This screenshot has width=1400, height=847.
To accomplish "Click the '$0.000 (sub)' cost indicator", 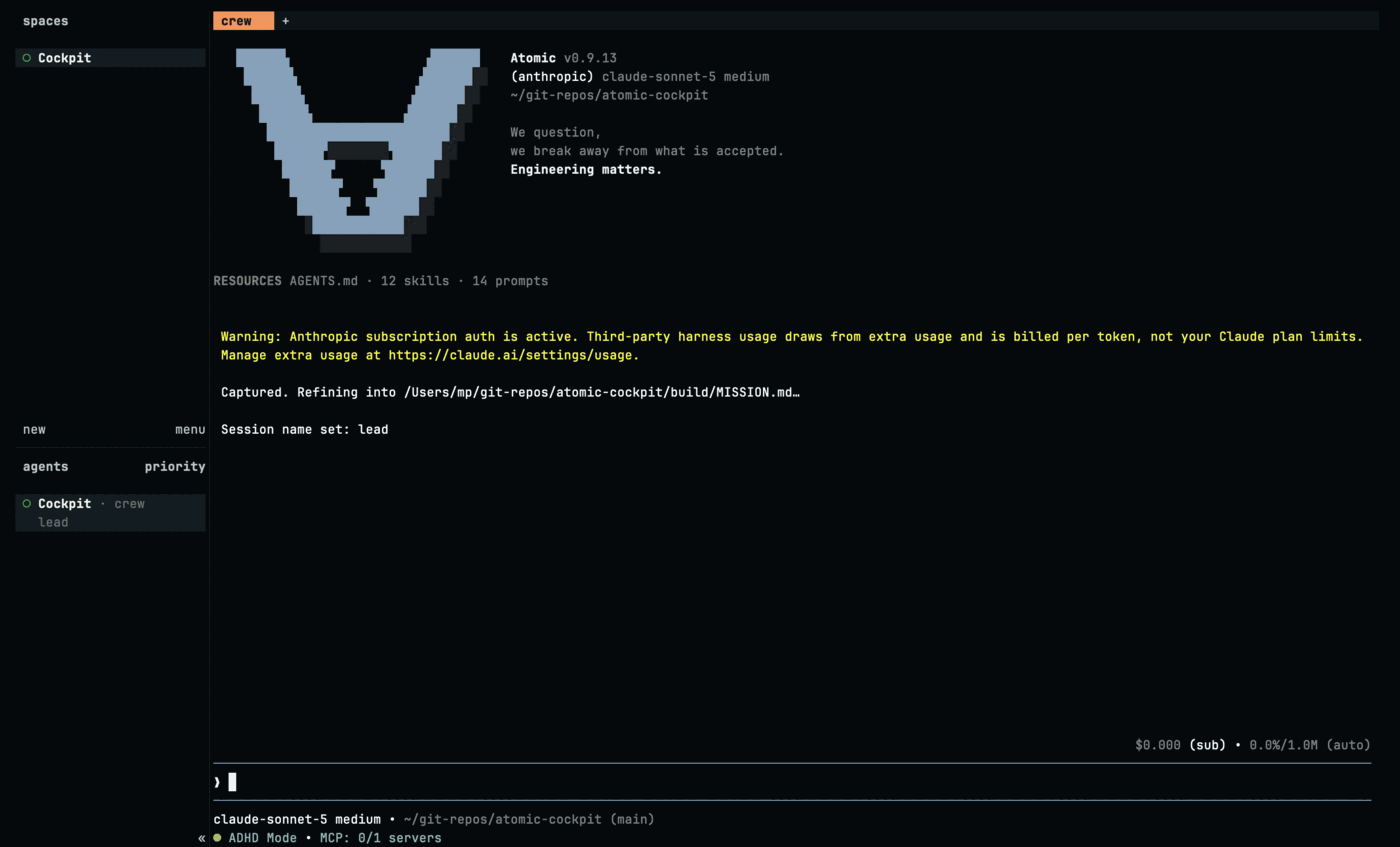I will [1180, 745].
